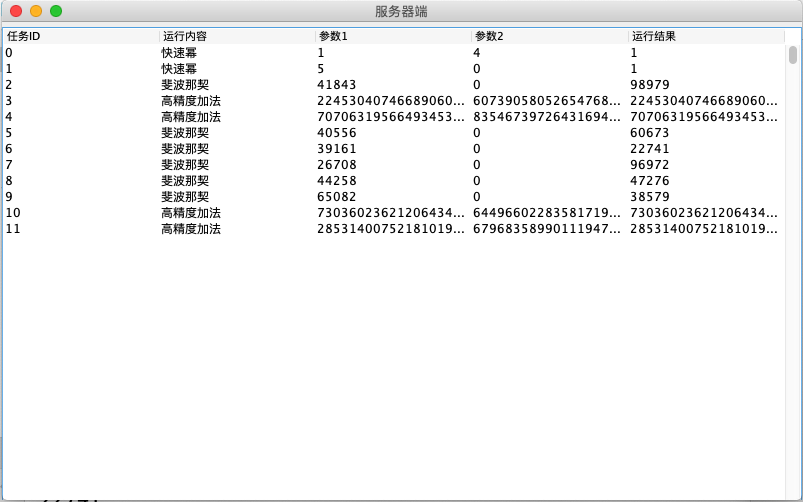Select task ID 3 cell
Image resolution: width=803 pixels, height=502 pixels.
(x=81, y=101)
